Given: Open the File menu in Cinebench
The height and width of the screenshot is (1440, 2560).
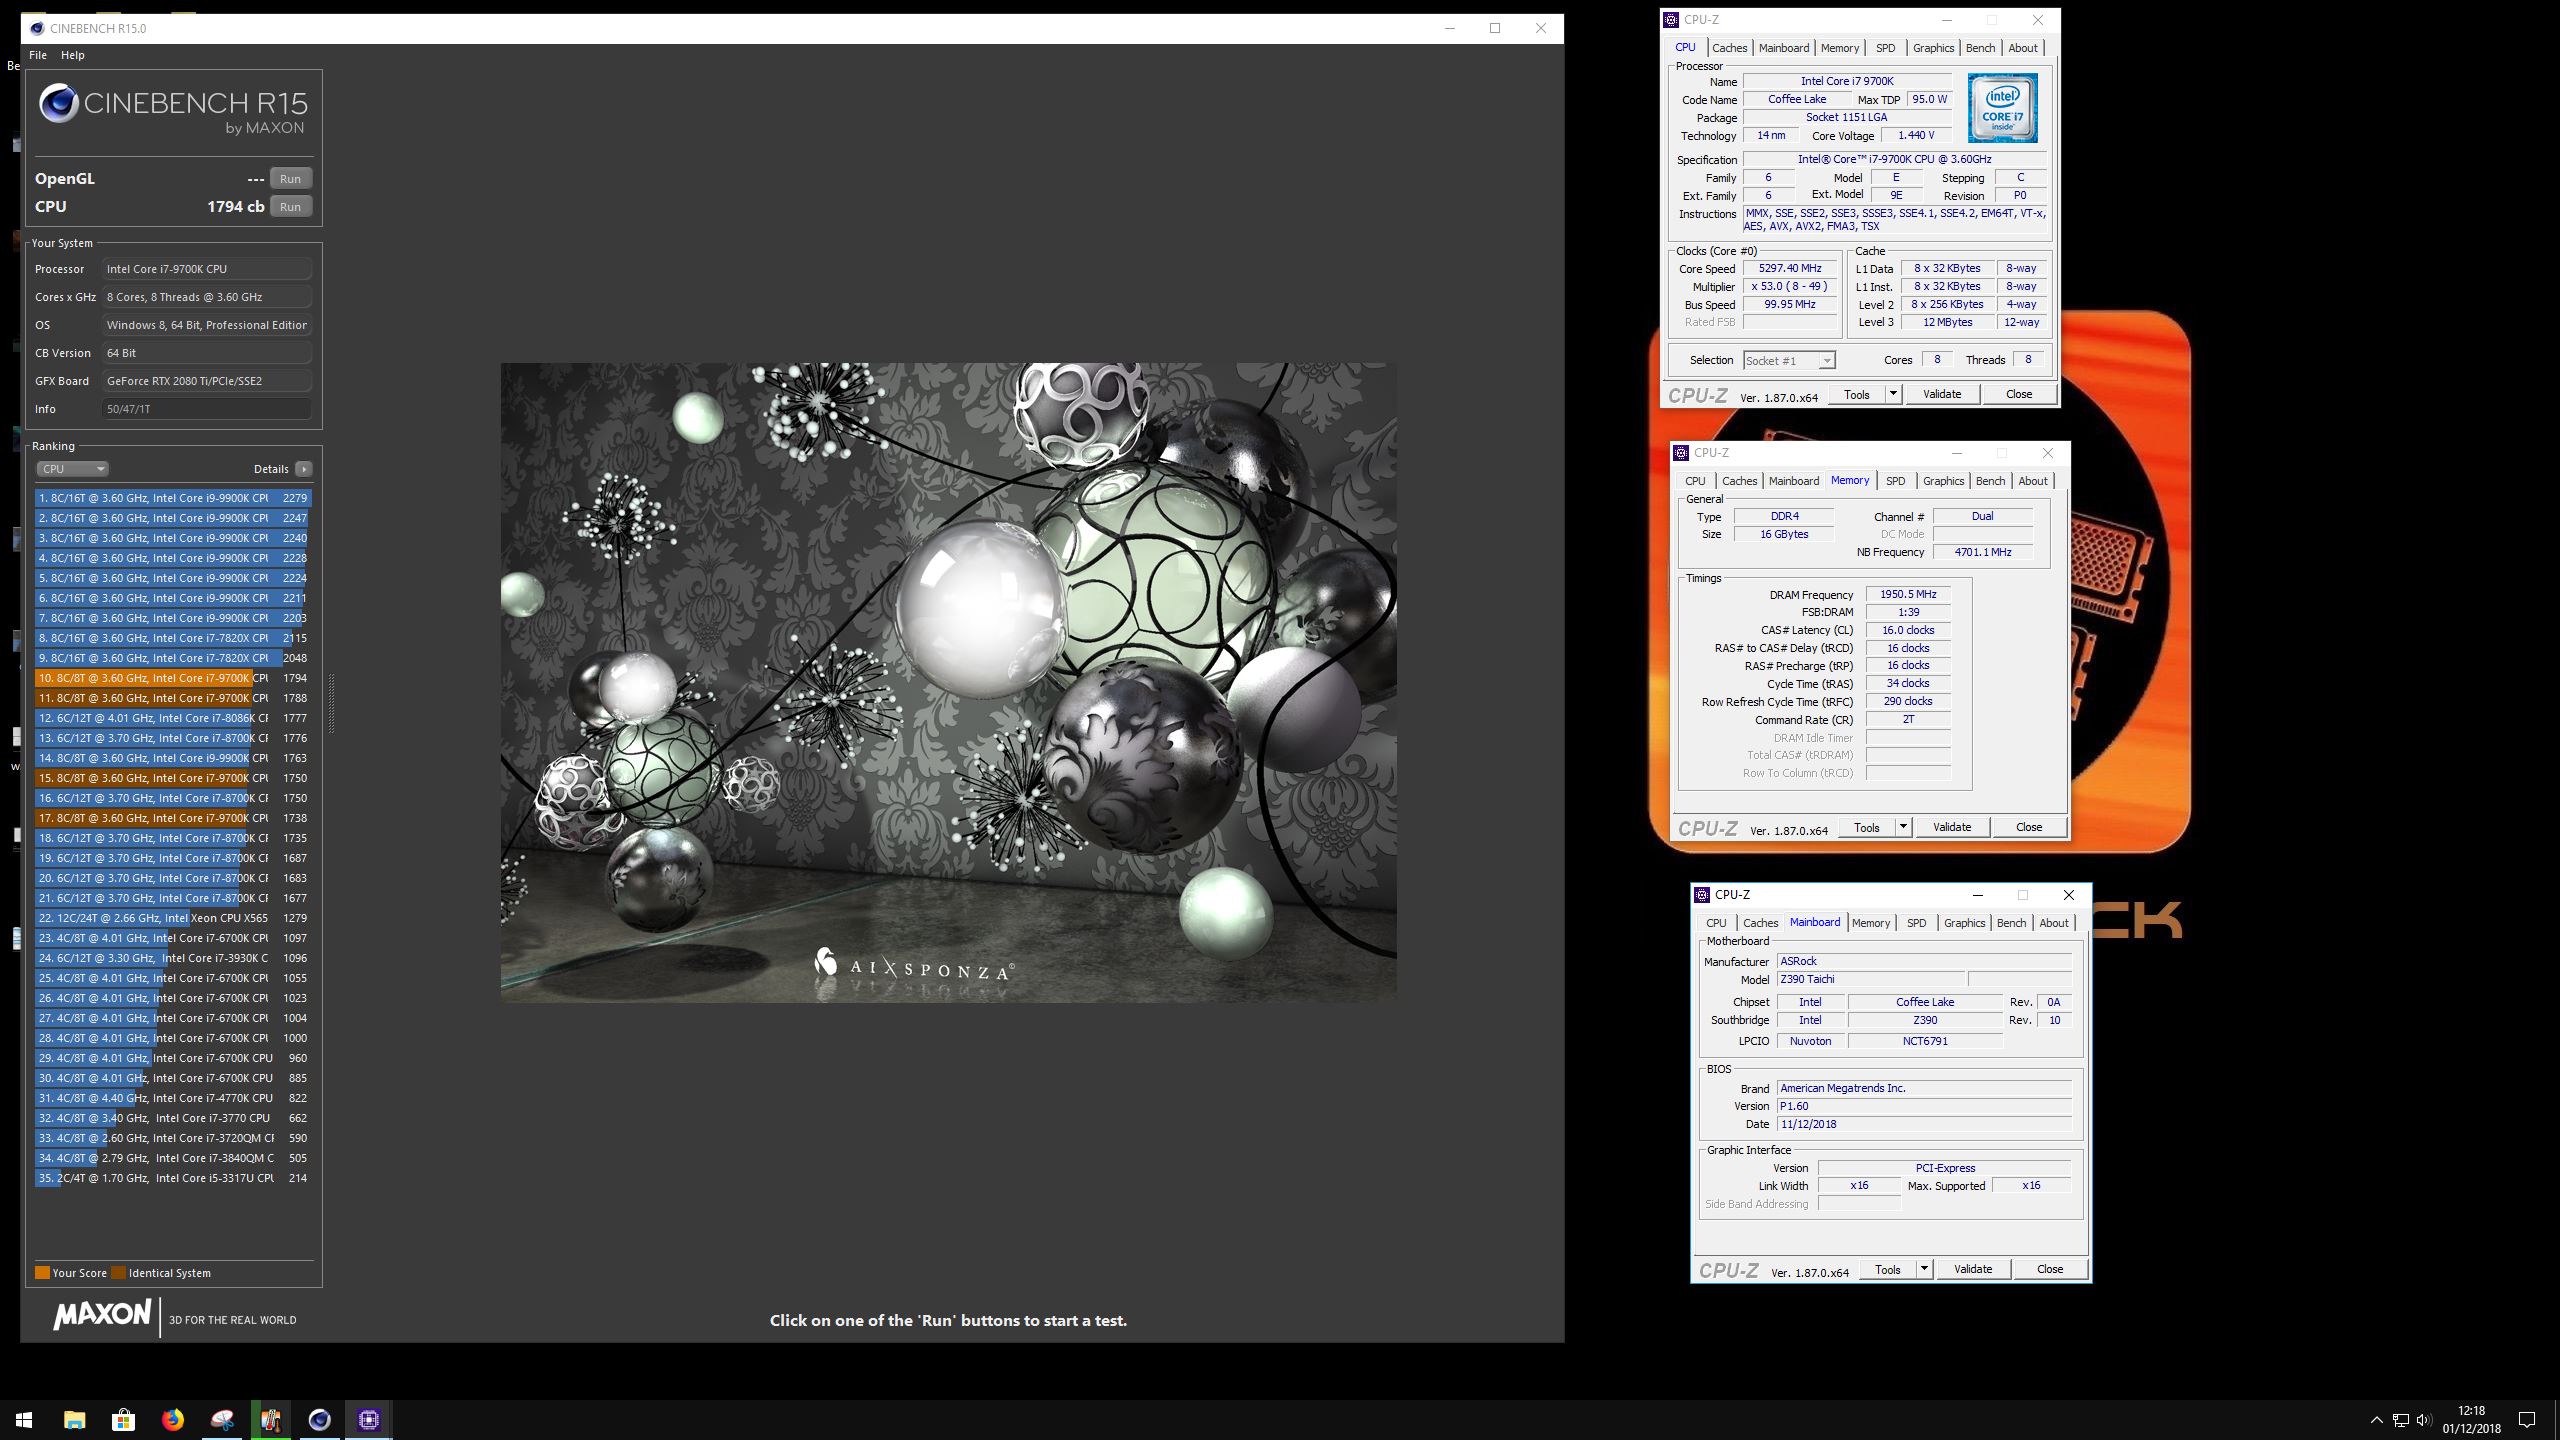Looking at the screenshot, I should 38,55.
